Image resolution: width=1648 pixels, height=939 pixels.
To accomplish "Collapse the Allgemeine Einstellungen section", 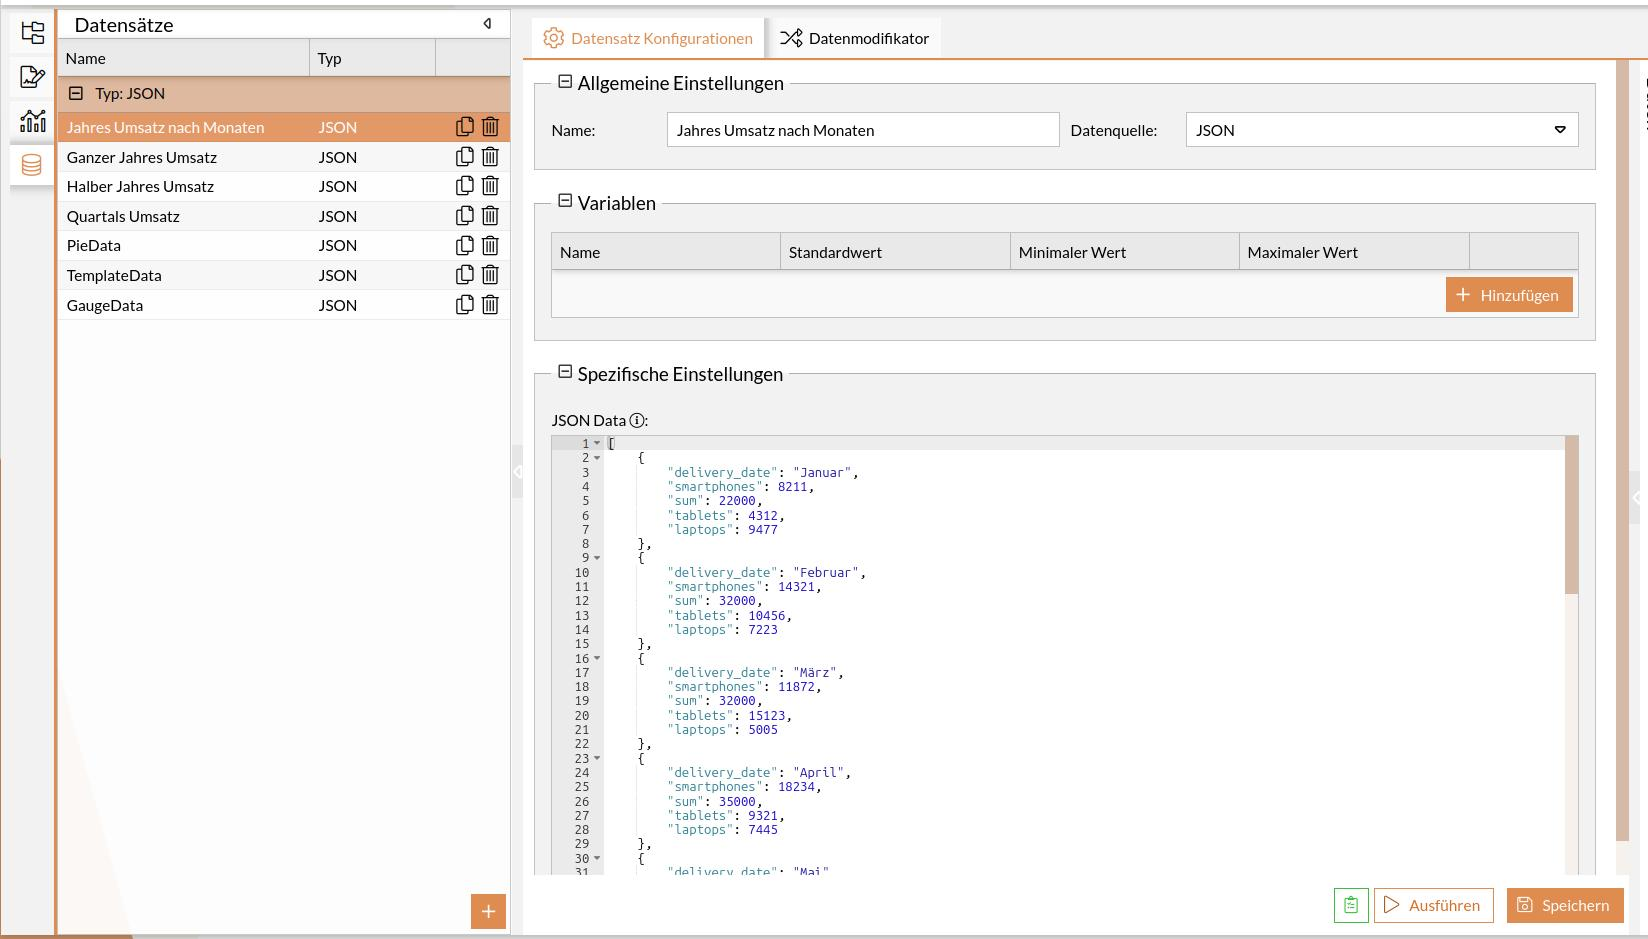I will tap(565, 82).
